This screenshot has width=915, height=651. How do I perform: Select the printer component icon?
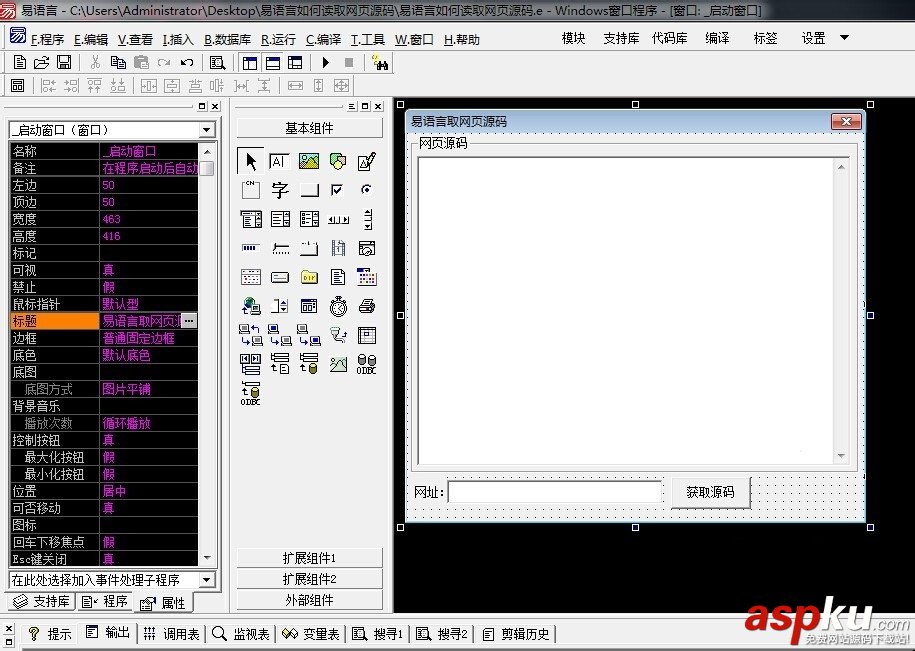(x=366, y=306)
